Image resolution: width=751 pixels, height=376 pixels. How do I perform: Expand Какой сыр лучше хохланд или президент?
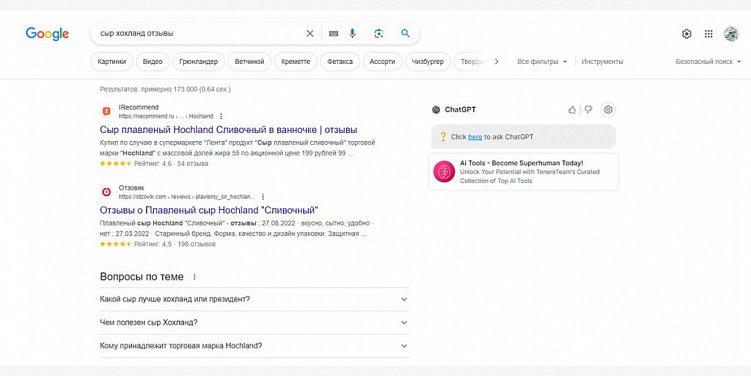point(254,299)
